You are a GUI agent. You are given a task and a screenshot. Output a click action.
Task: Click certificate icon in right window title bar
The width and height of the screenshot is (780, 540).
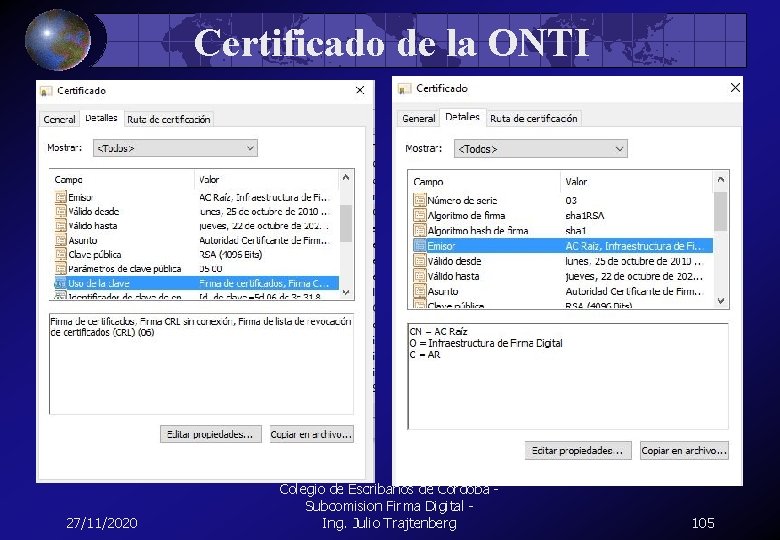(x=404, y=89)
